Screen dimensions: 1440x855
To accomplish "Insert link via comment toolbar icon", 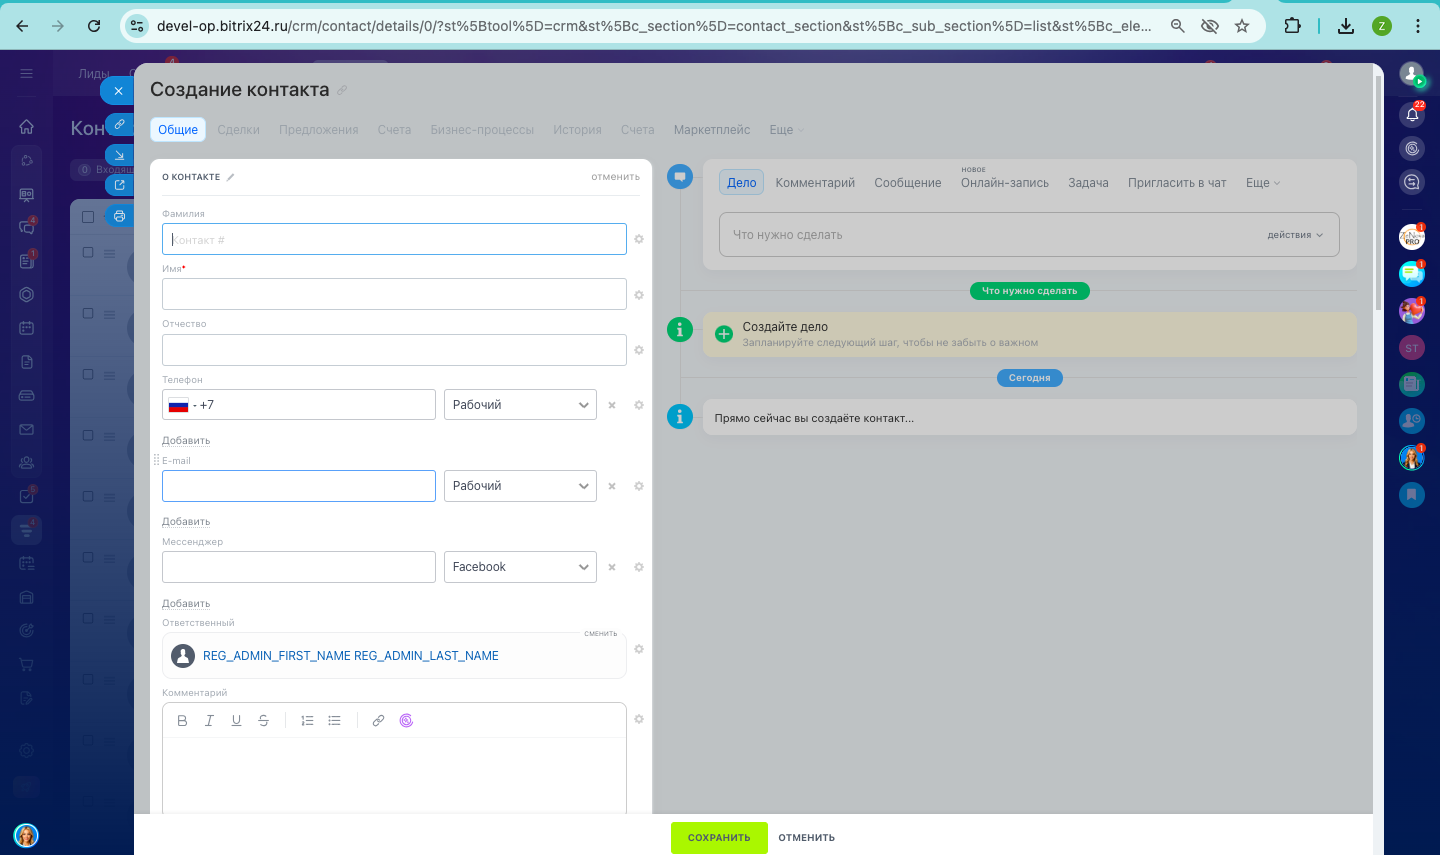I will tap(378, 720).
